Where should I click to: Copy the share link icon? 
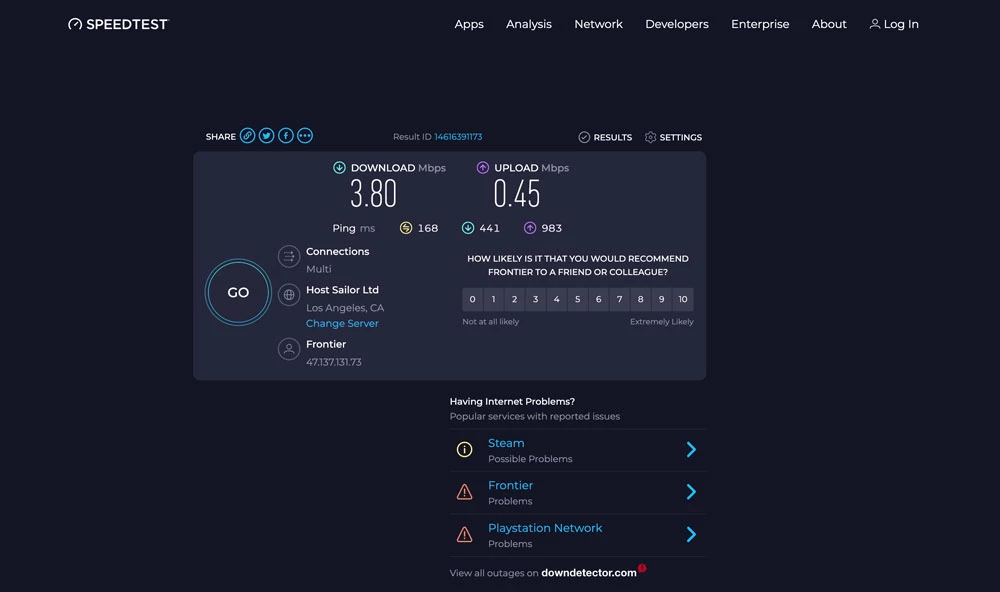[247, 136]
